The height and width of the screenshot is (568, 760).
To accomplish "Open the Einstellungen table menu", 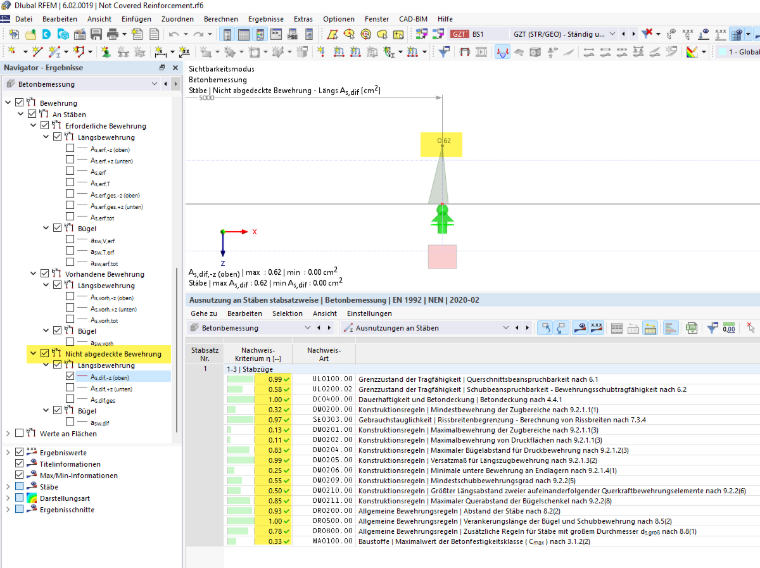I will [369, 314].
